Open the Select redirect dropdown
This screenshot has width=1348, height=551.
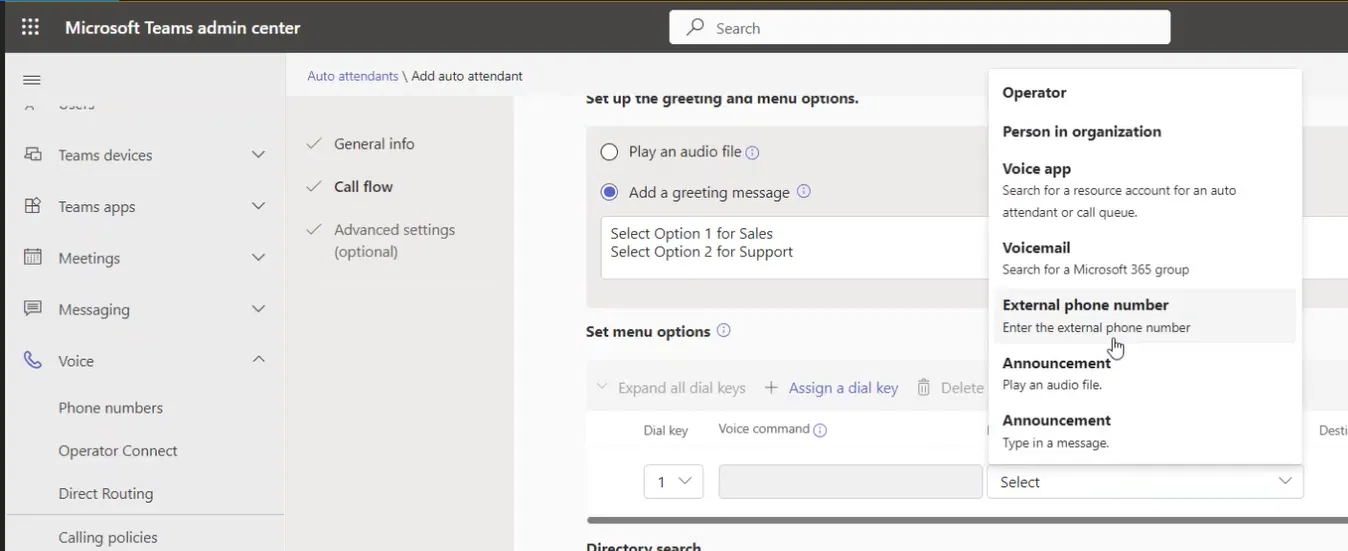click(x=1144, y=482)
